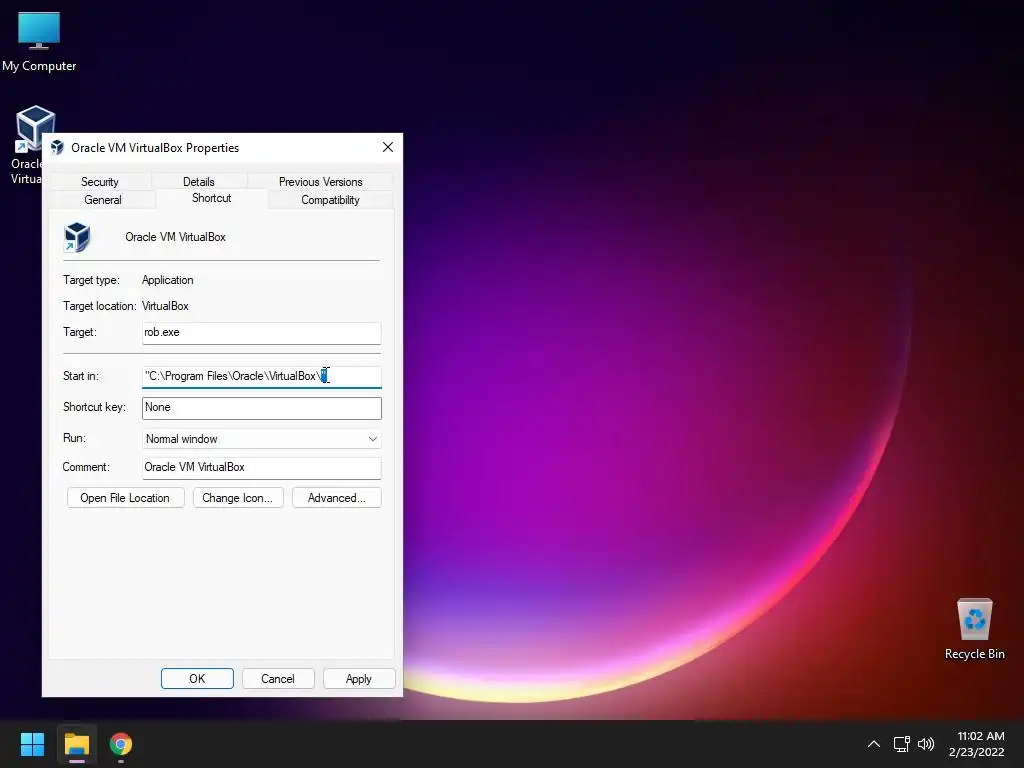Select the Shortcut tab
The width and height of the screenshot is (1024, 768).
point(212,199)
